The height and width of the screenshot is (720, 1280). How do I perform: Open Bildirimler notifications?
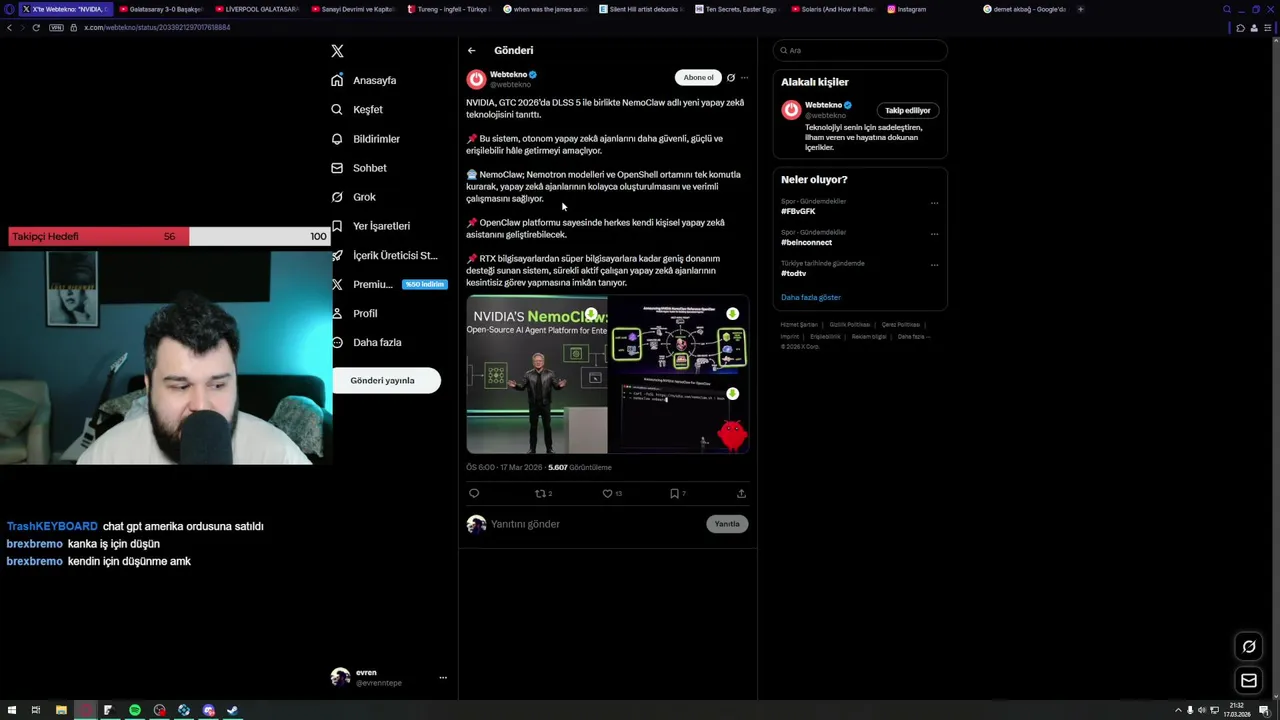(x=365, y=139)
